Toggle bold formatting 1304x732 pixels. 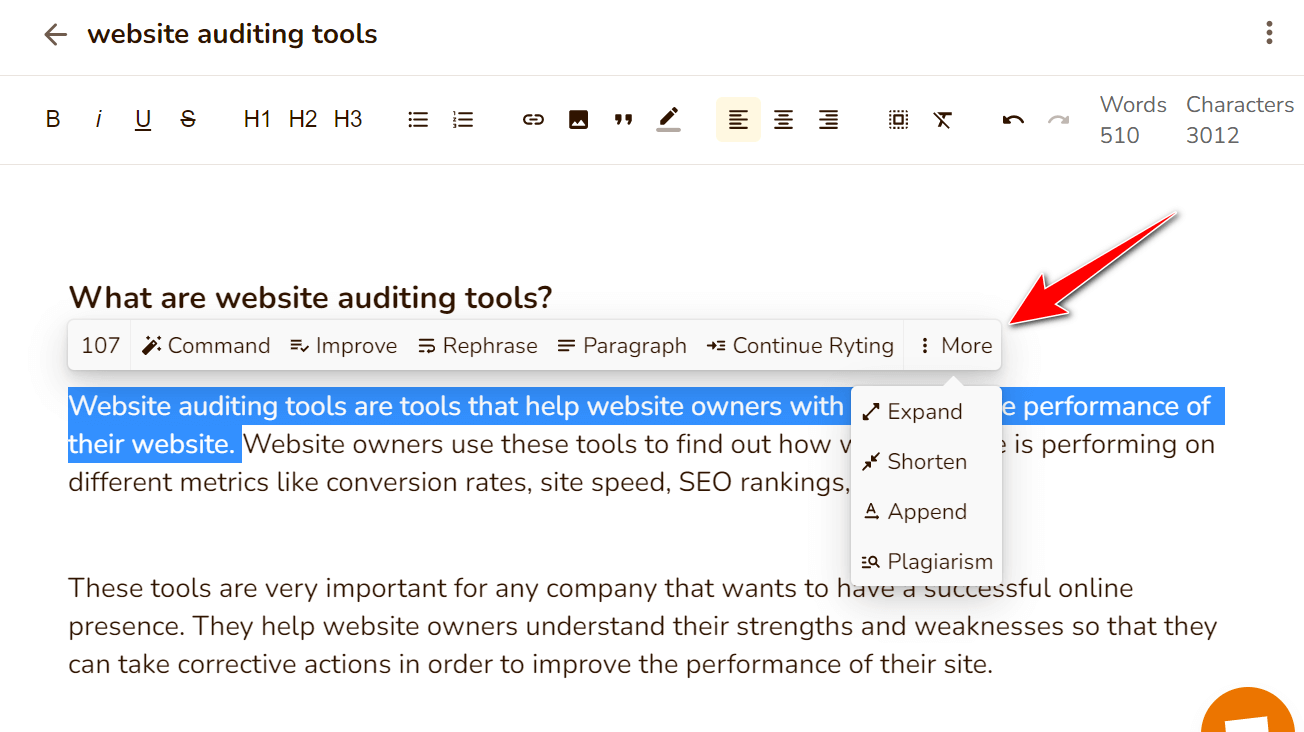coord(52,119)
